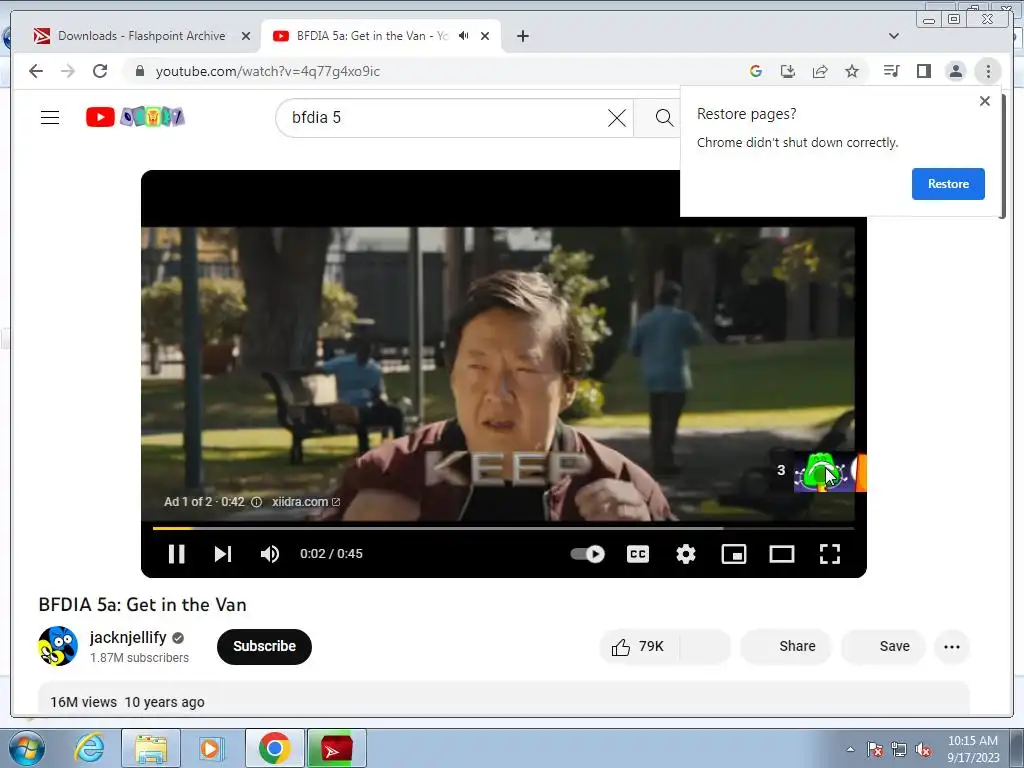Click taskbar volume muted icon
This screenshot has width=1024, height=768.
click(x=923, y=750)
